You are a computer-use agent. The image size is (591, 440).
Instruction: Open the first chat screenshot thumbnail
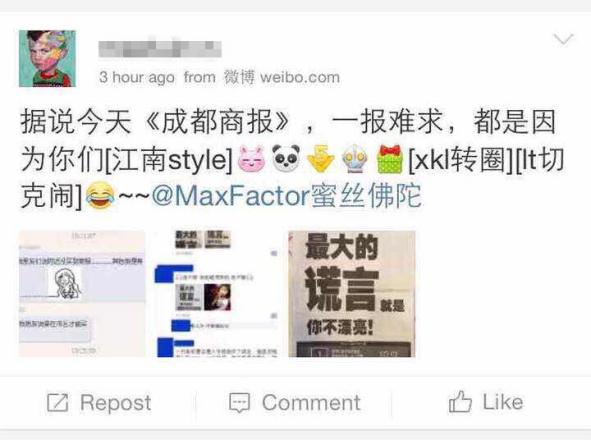(82, 294)
